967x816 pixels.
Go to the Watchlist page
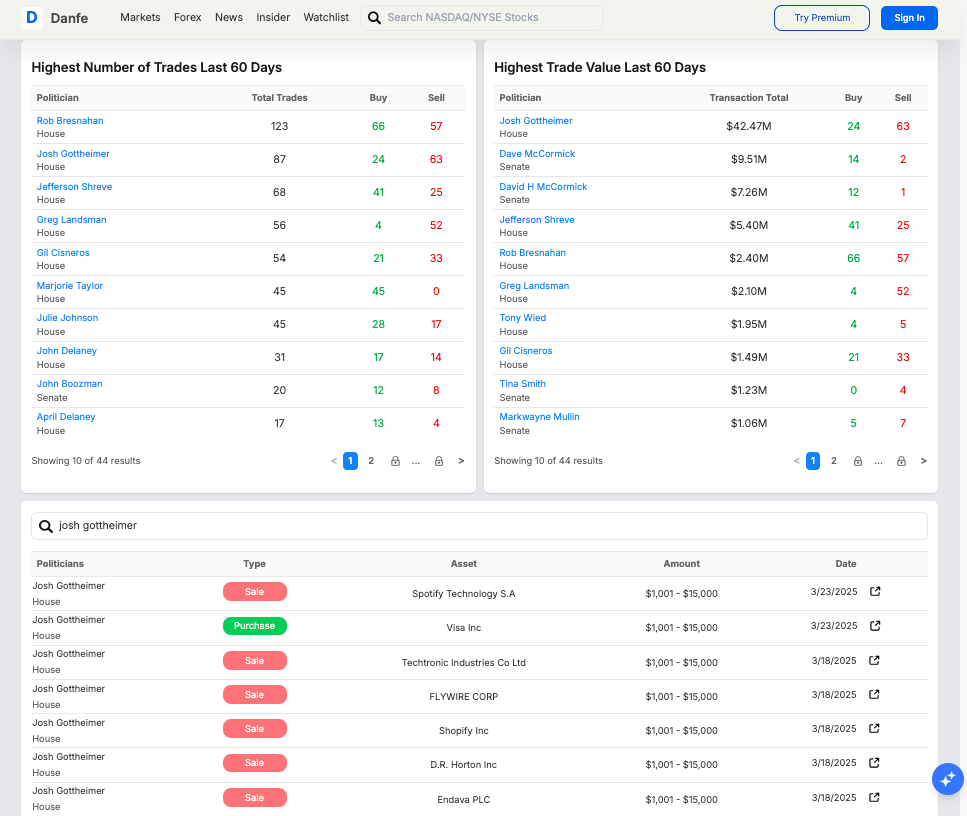[326, 17]
